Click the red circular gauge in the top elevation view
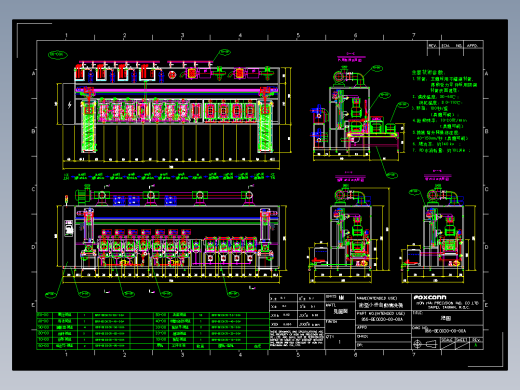Screen dimensions: 520x390 tap(172, 75)
